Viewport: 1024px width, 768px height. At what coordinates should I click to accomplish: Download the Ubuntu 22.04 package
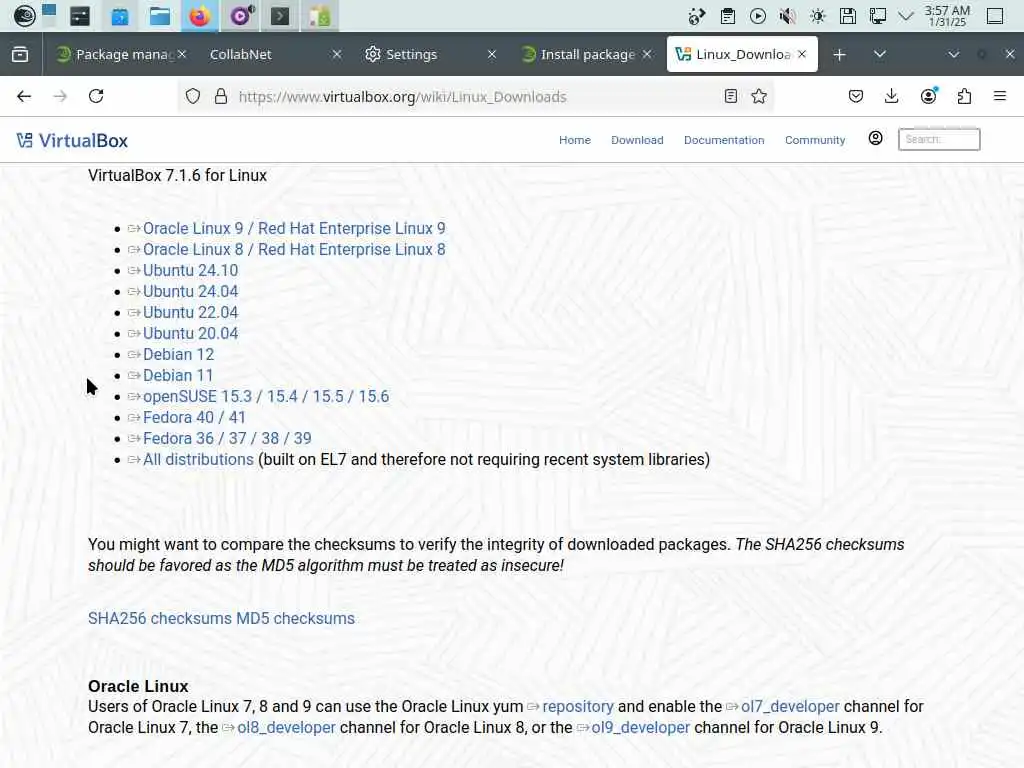(x=190, y=312)
